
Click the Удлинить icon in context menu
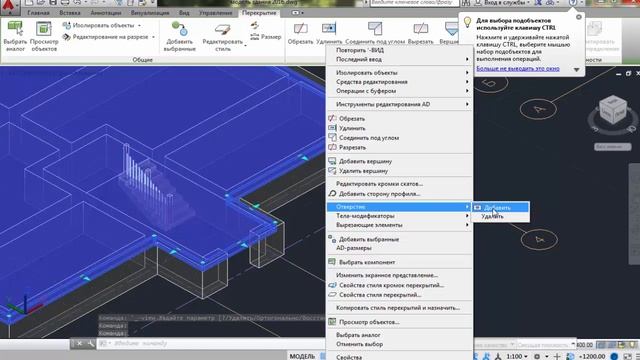coord(332,128)
